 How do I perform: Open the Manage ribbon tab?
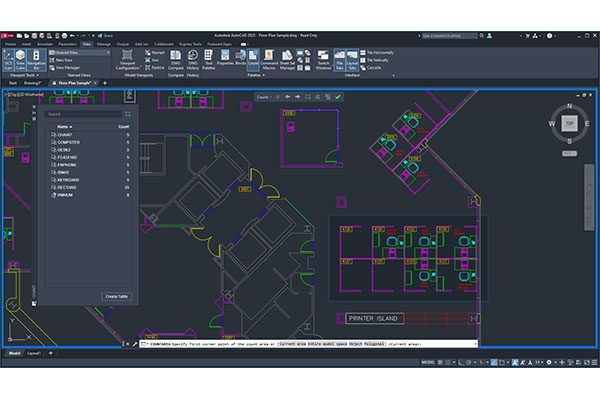(x=103, y=44)
